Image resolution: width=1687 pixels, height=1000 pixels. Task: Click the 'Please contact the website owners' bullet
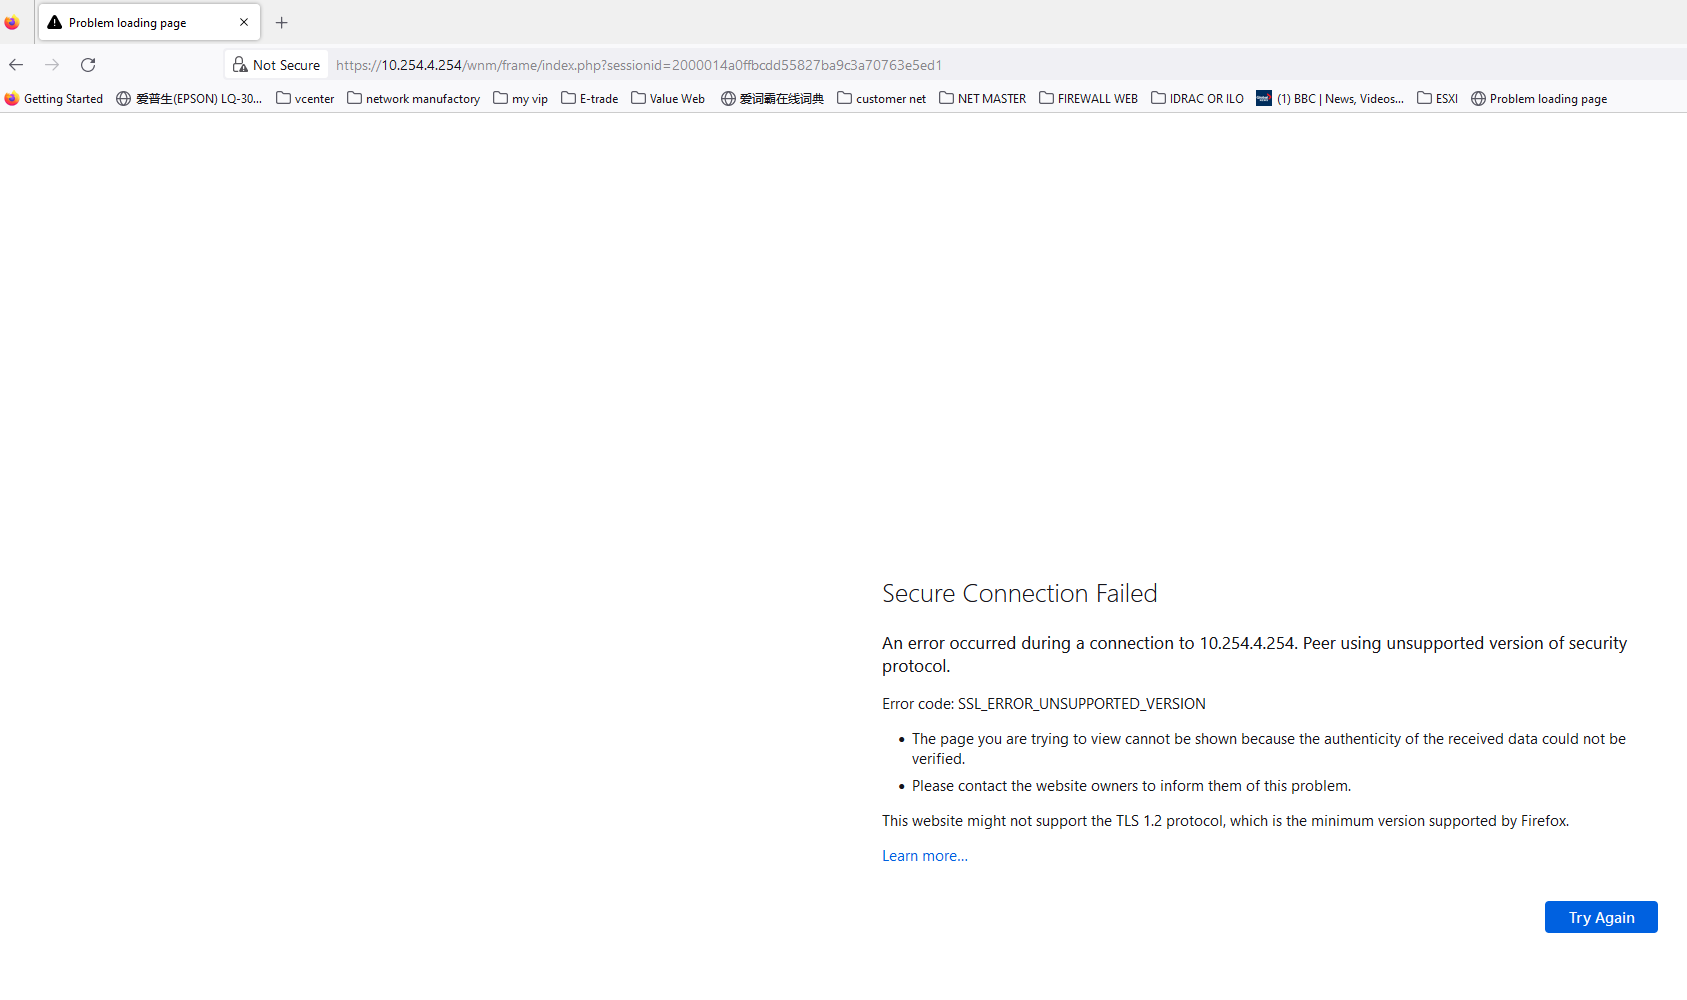(x=1132, y=786)
